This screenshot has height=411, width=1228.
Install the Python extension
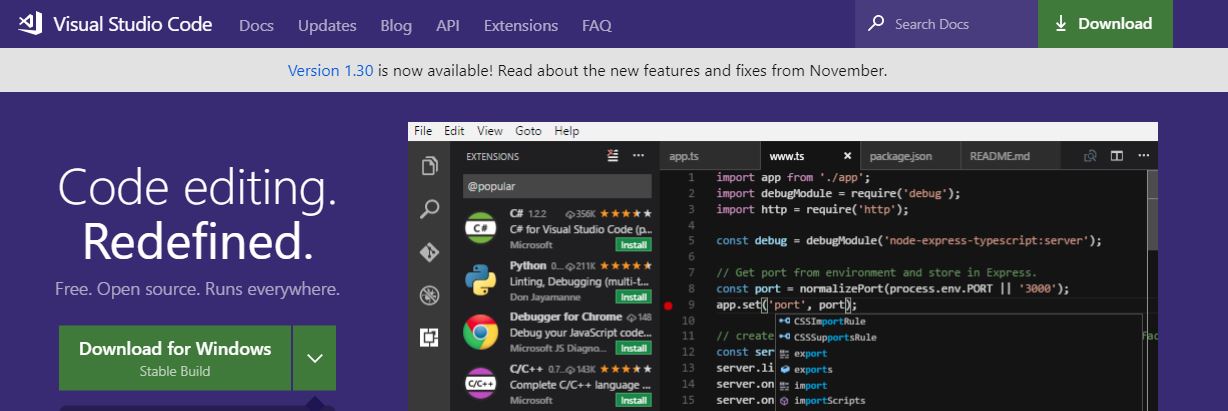click(634, 297)
